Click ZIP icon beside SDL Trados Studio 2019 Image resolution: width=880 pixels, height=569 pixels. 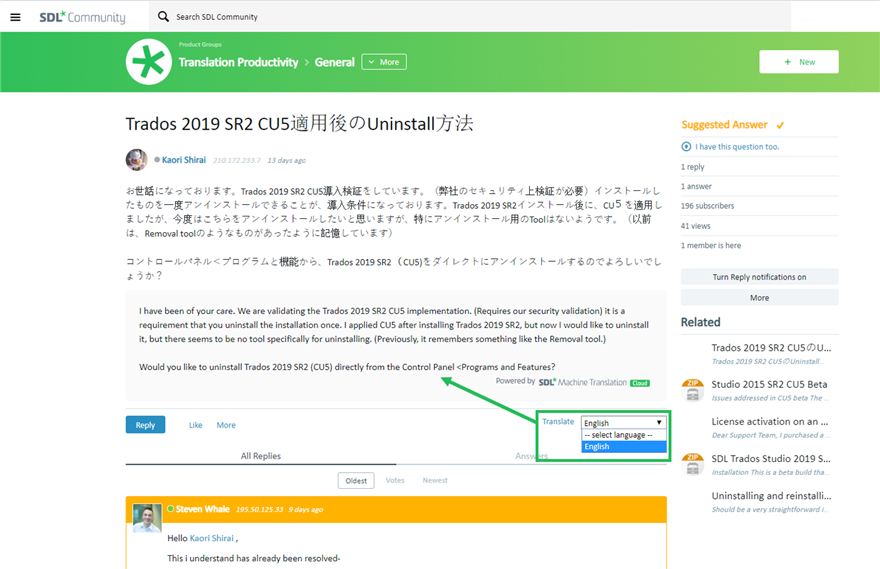pyautogui.click(x=693, y=464)
